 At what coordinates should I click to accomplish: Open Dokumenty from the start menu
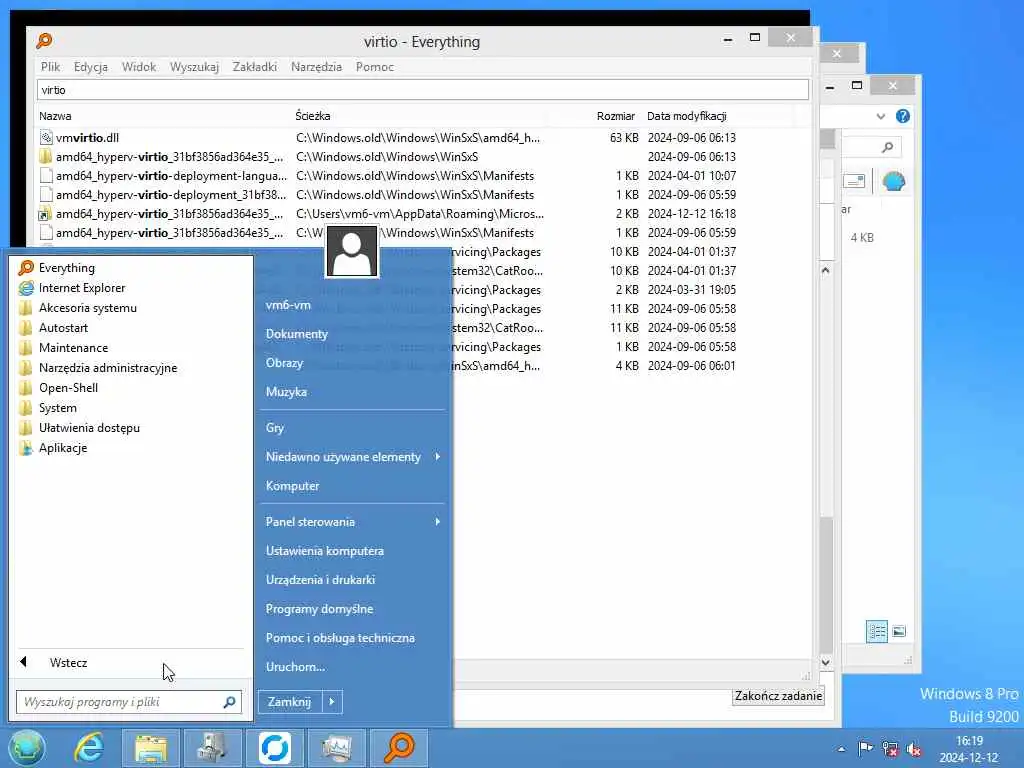pyautogui.click(x=296, y=334)
